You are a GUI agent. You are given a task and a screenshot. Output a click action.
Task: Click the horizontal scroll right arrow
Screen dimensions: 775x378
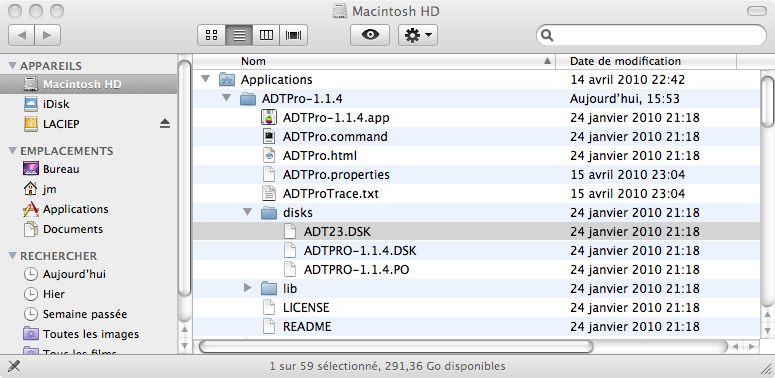[752, 346]
